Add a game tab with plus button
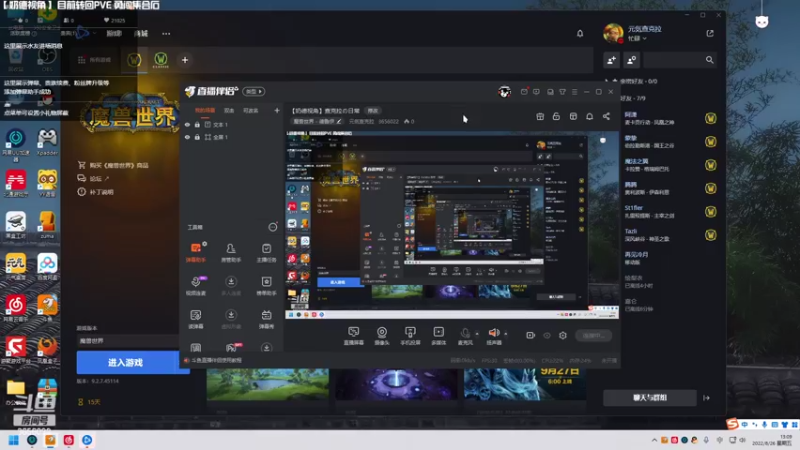The height and width of the screenshot is (450, 800). pyautogui.click(x=185, y=60)
